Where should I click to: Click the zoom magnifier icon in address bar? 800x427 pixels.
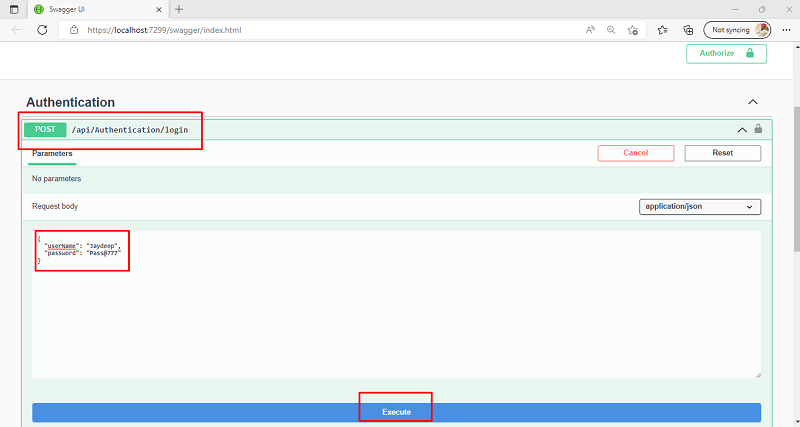point(611,30)
